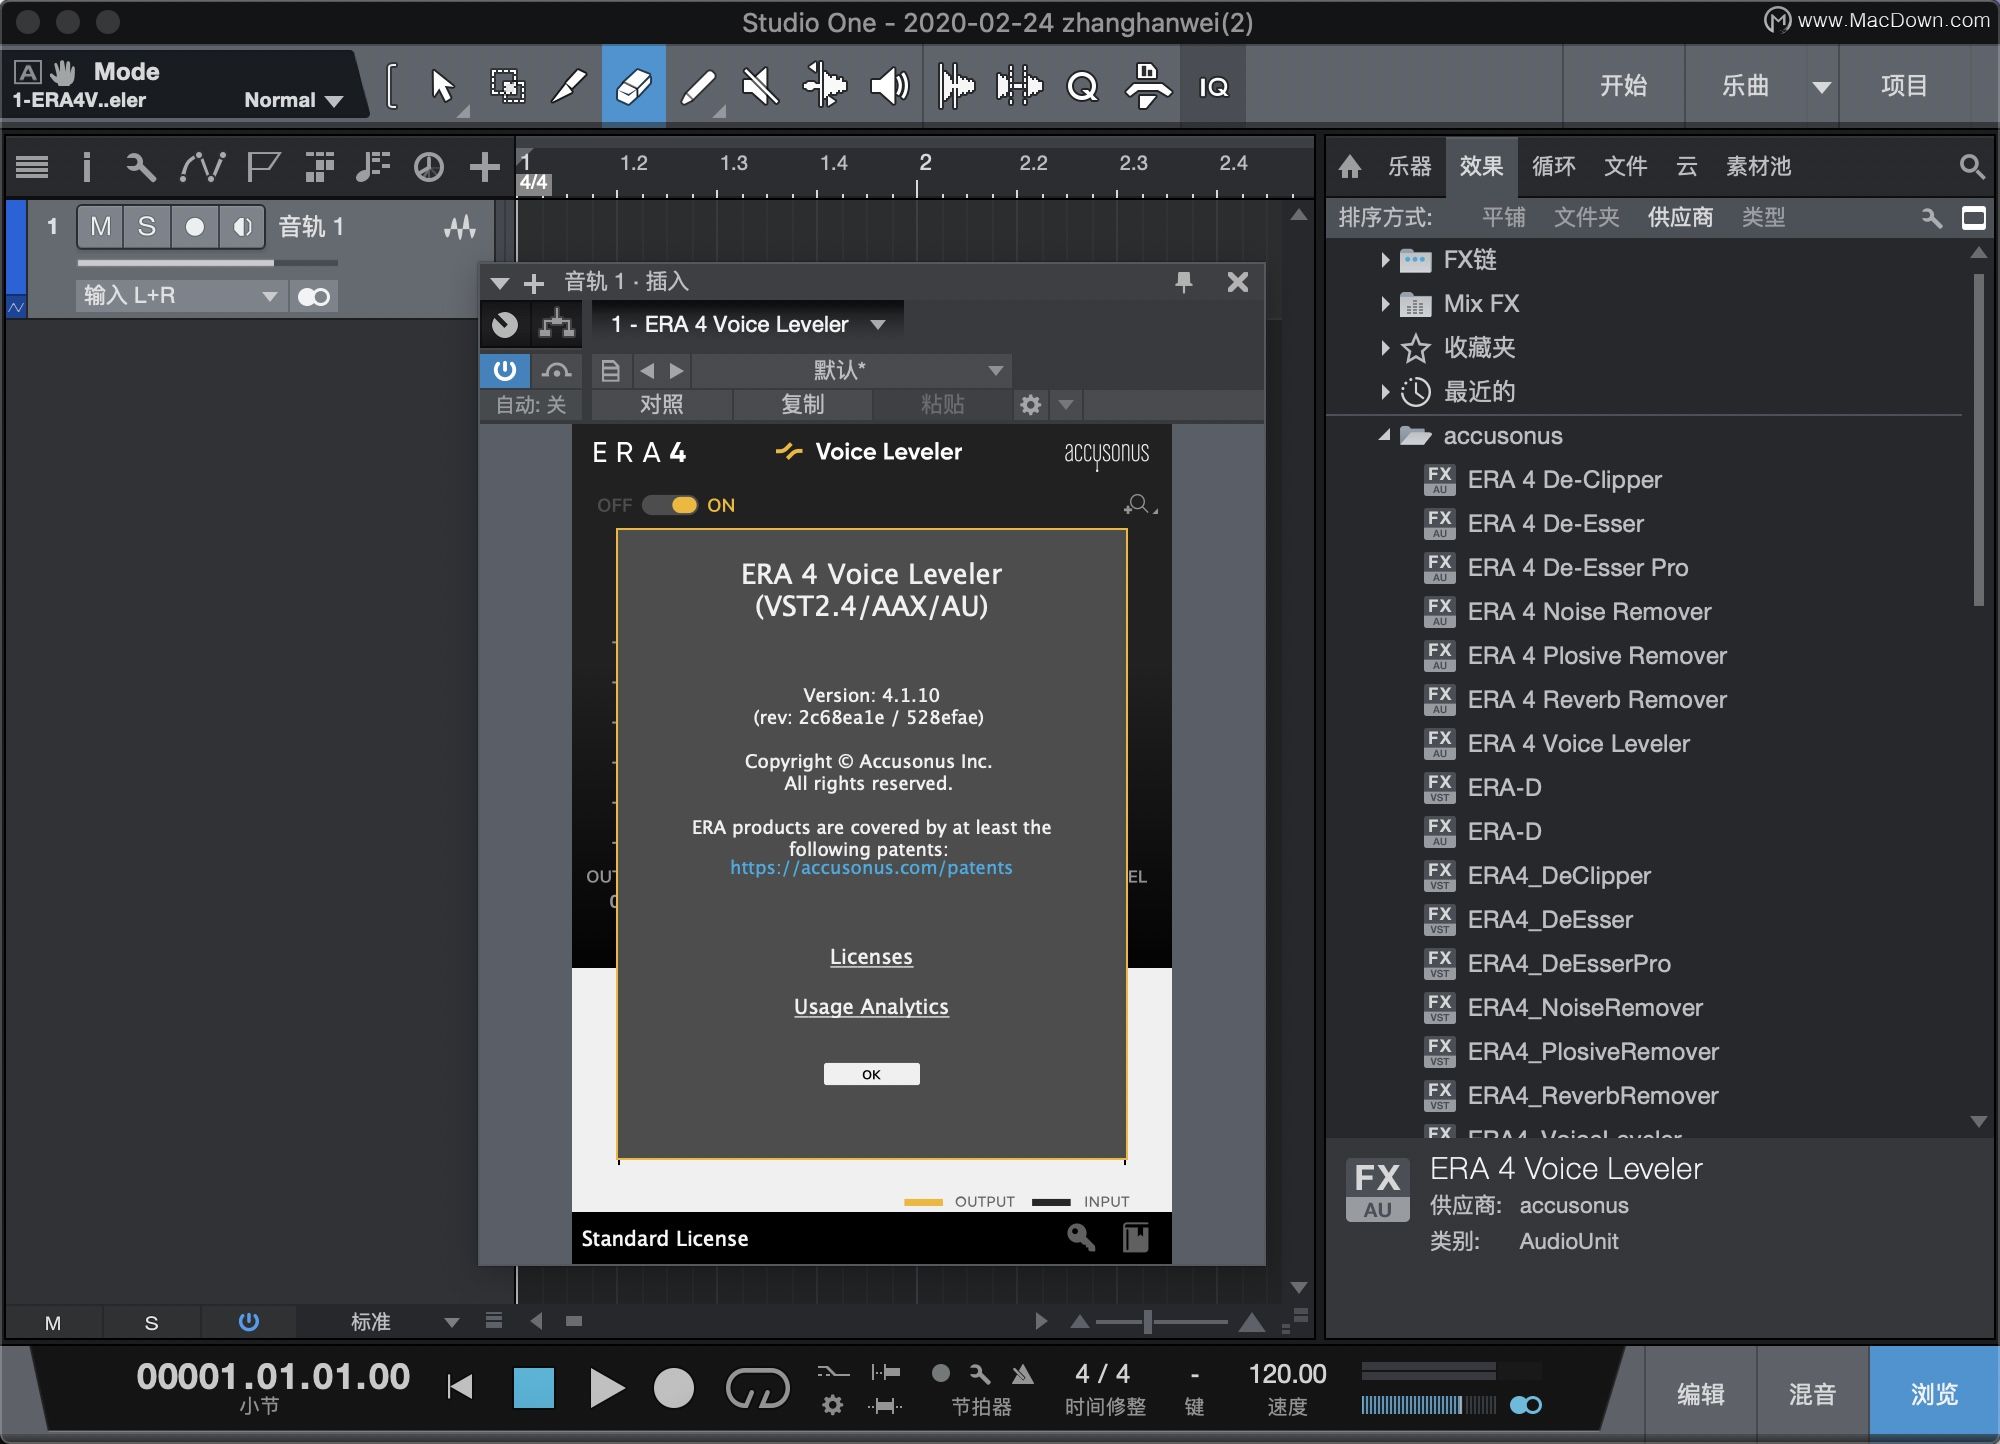Choose the Mute tool icon
The width and height of the screenshot is (2000, 1444).
pyautogui.click(x=760, y=87)
